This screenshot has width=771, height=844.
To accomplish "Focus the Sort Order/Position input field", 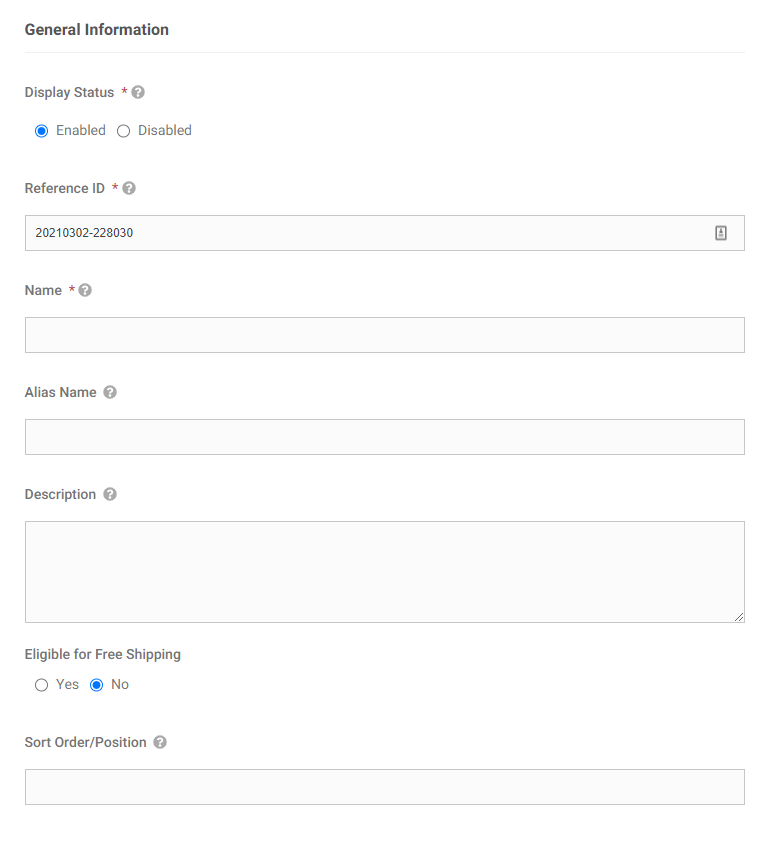I will coord(385,787).
